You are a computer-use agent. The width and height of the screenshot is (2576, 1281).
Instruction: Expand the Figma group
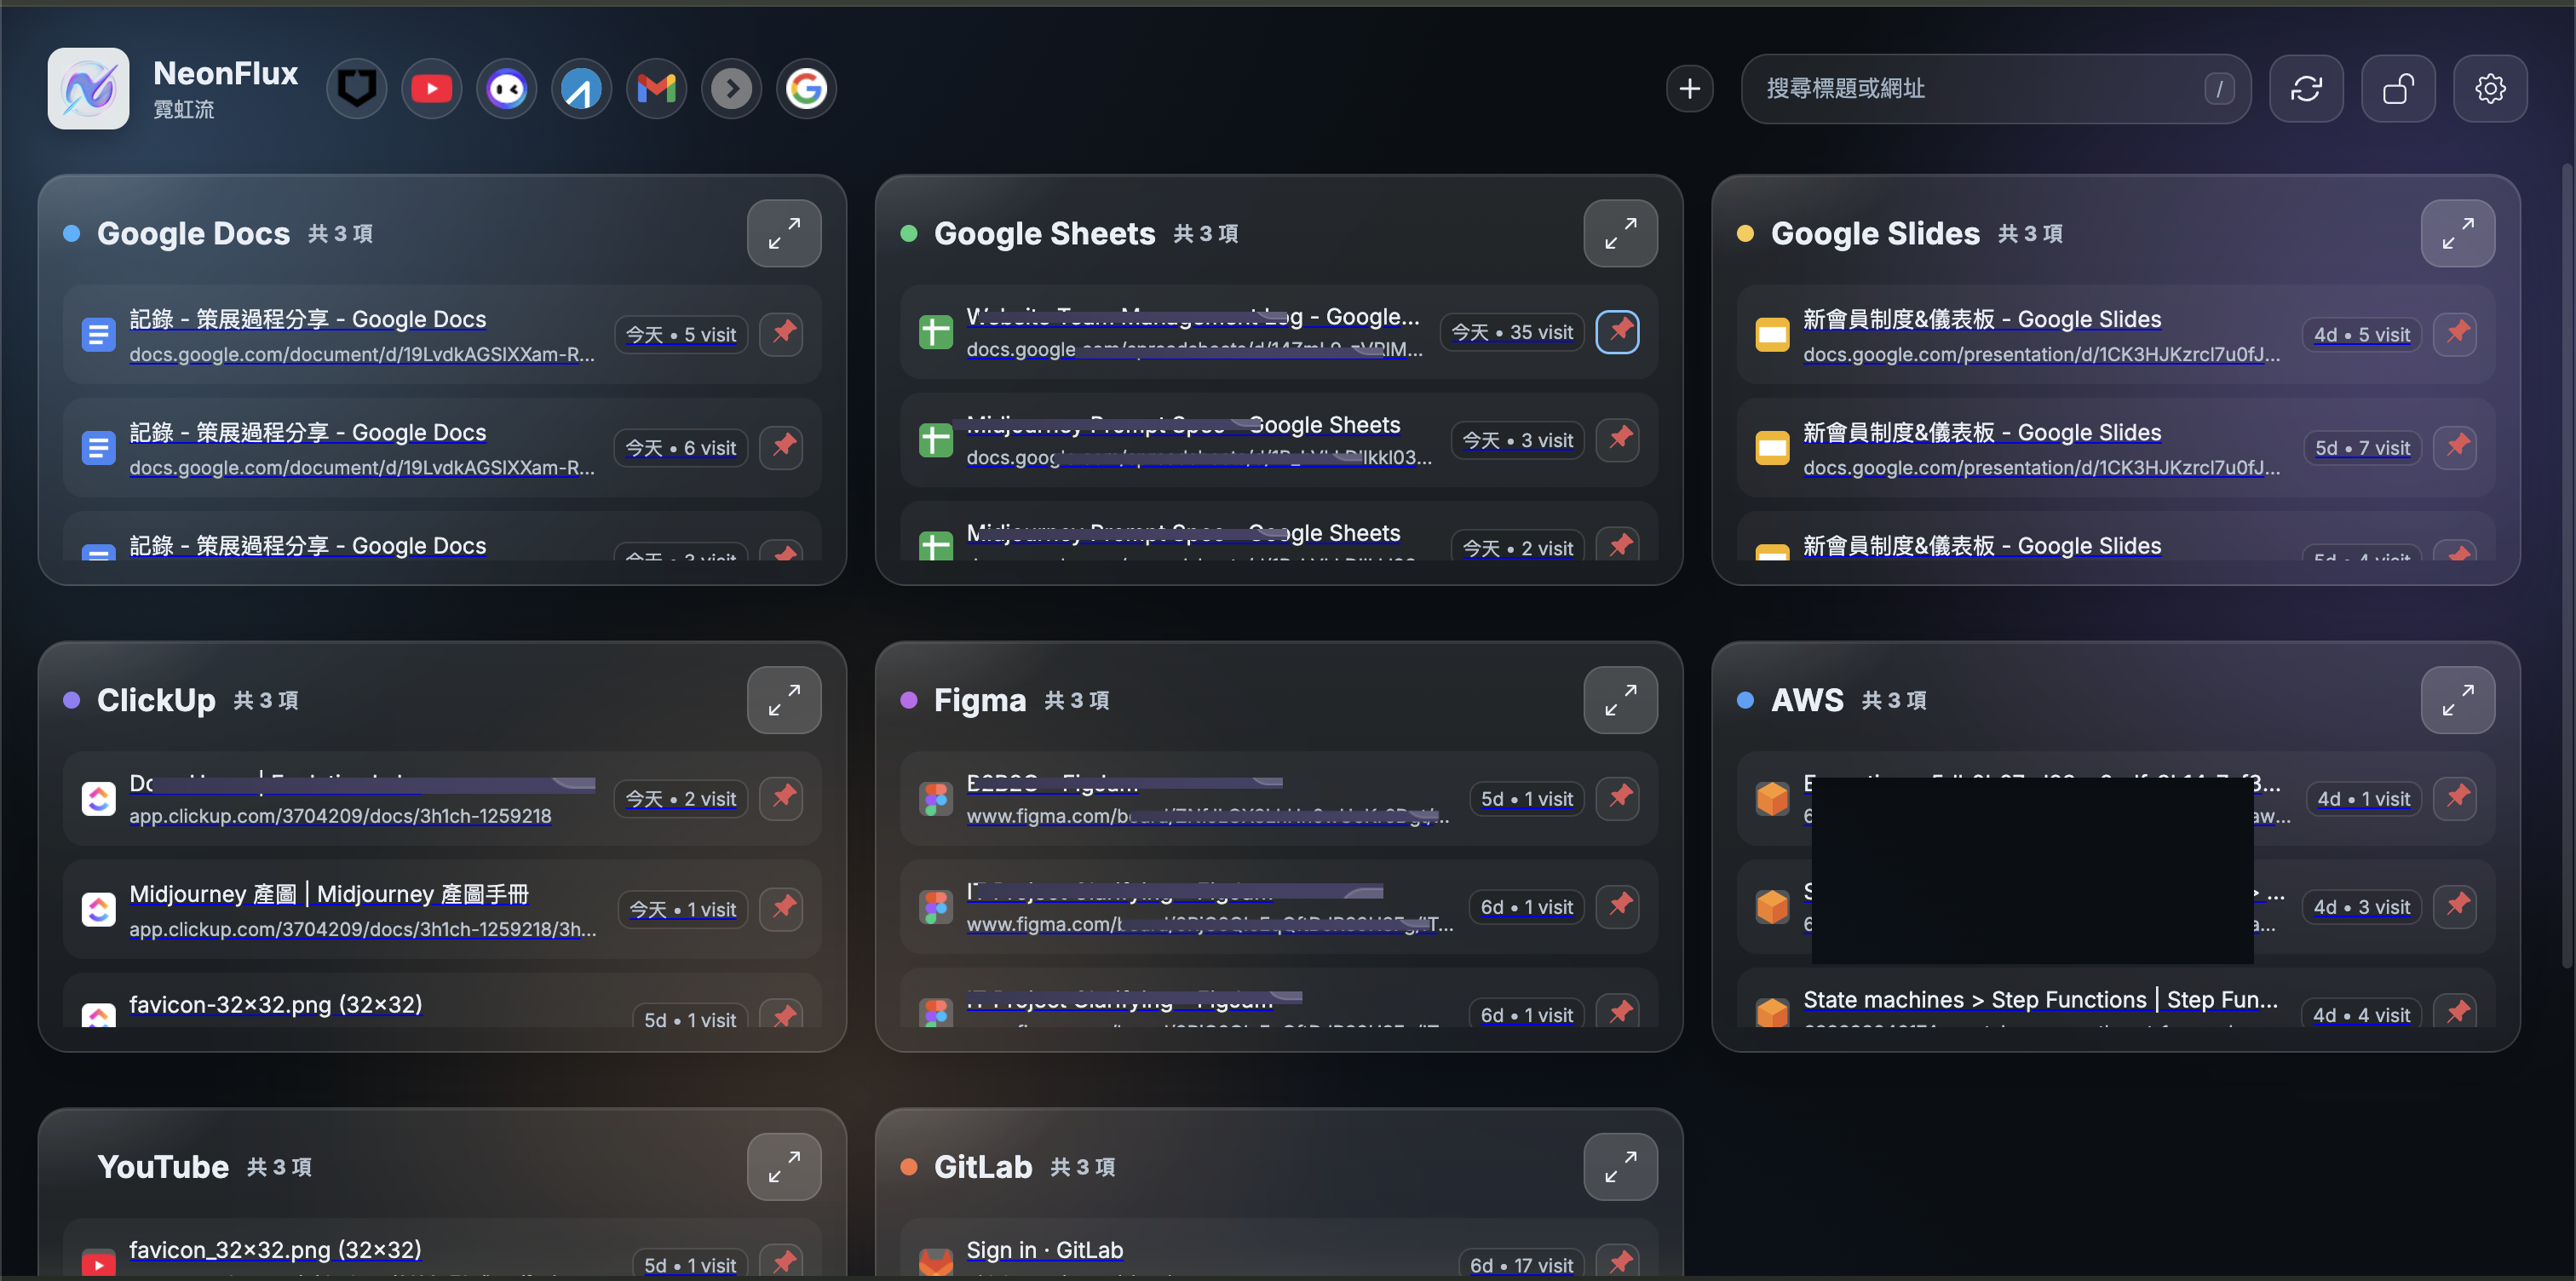coord(1620,700)
